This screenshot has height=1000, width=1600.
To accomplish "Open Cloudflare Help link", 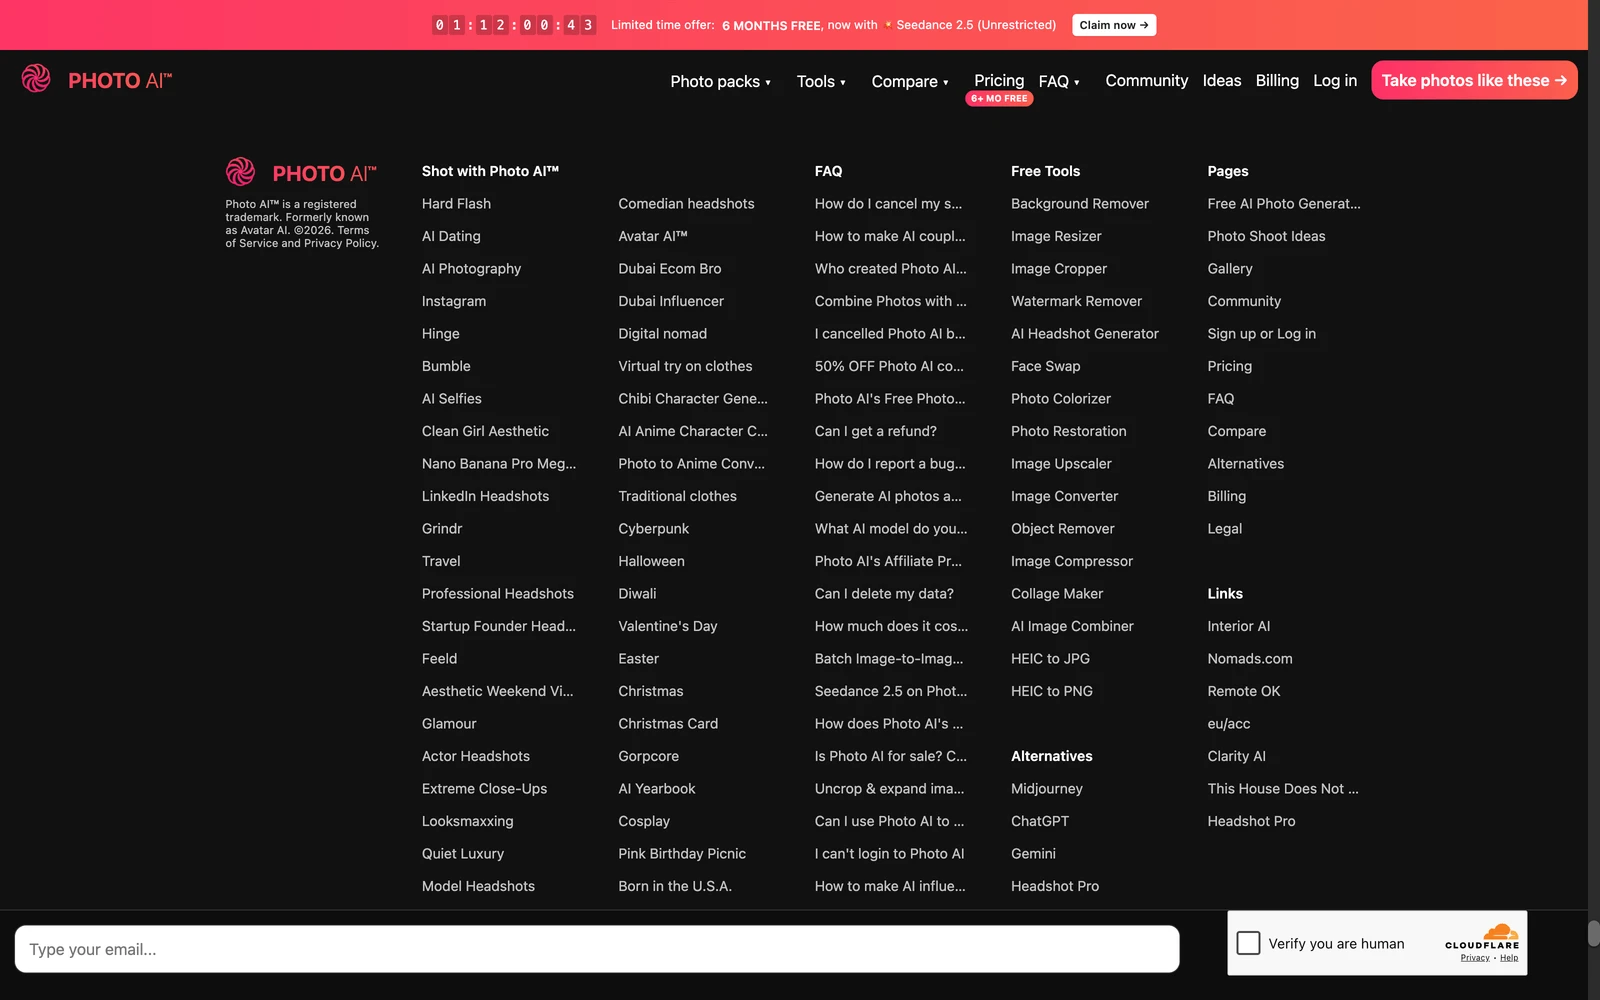I will [x=1509, y=958].
